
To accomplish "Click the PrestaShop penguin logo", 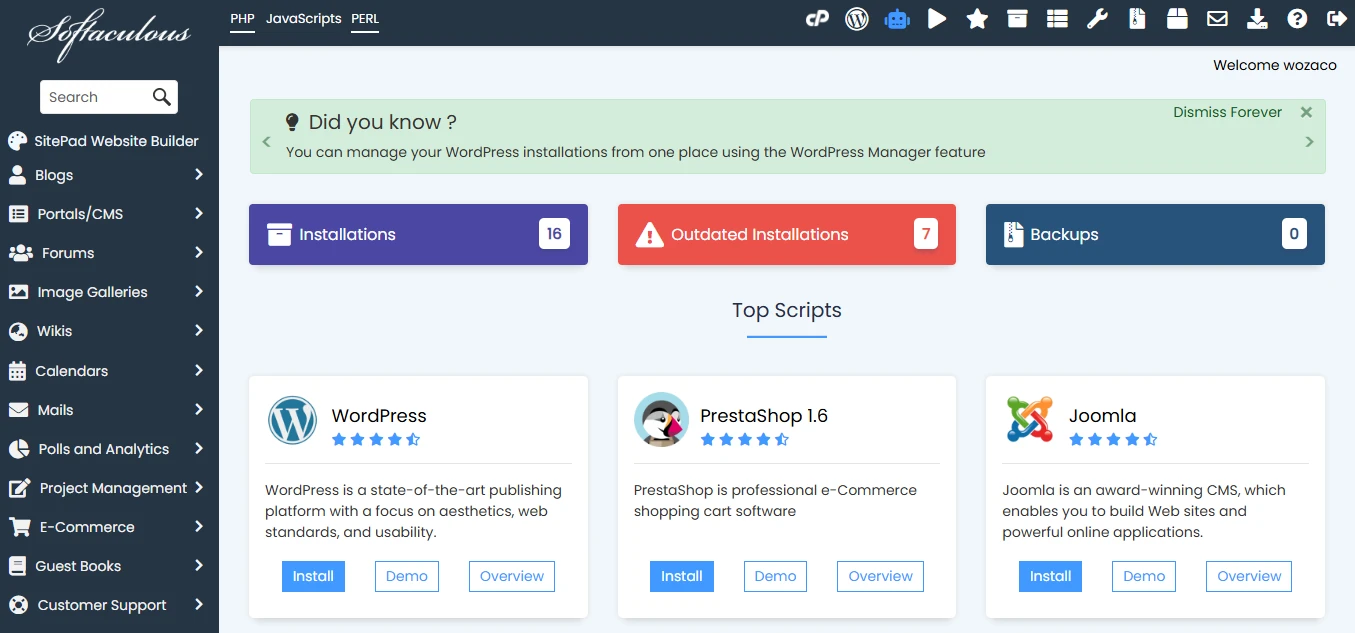I will tap(661, 420).
